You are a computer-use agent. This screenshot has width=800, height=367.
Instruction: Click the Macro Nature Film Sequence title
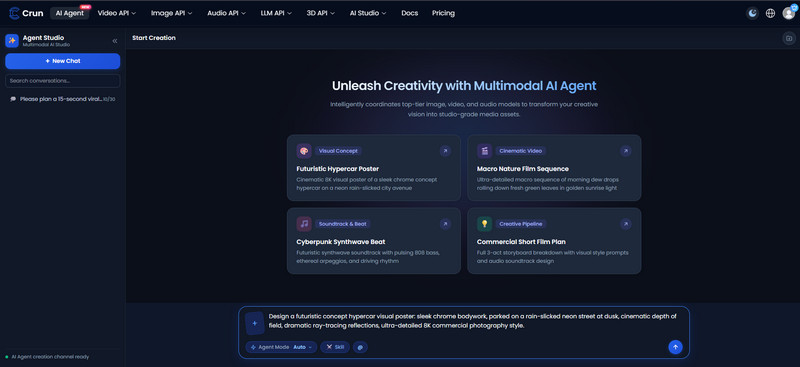pyautogui.click(x=522, y=169)
